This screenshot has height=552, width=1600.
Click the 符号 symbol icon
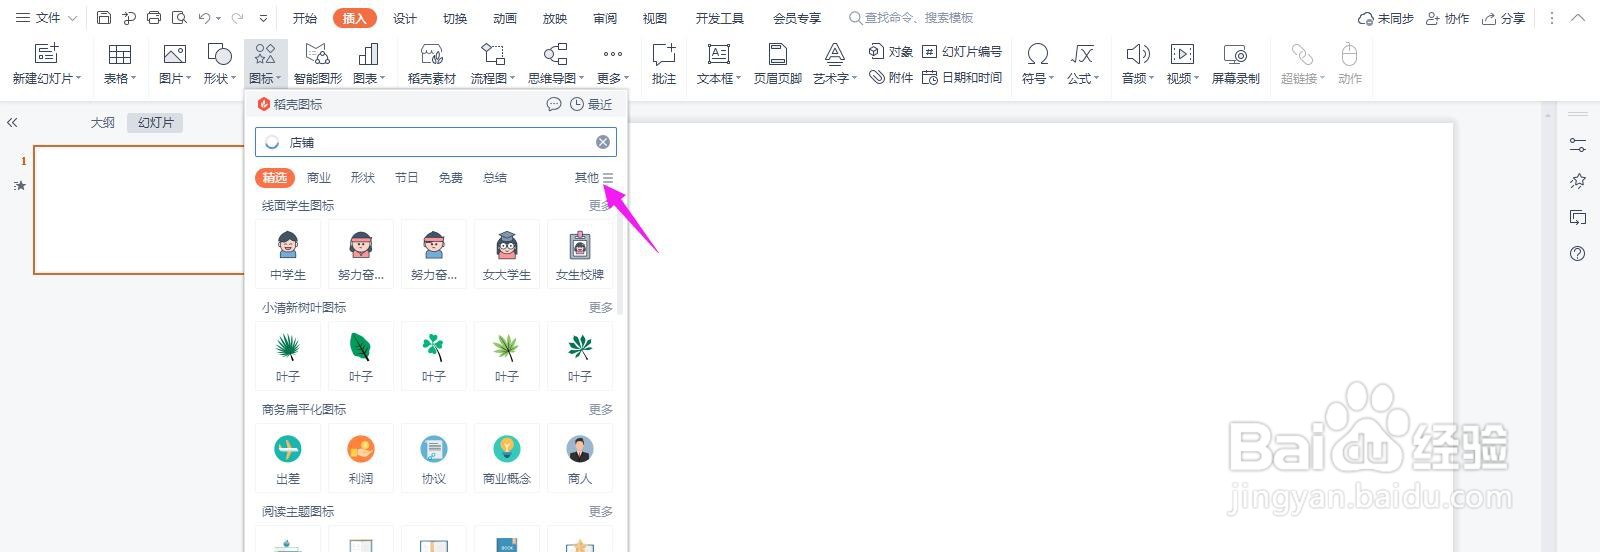click(x=1038, y=54)
